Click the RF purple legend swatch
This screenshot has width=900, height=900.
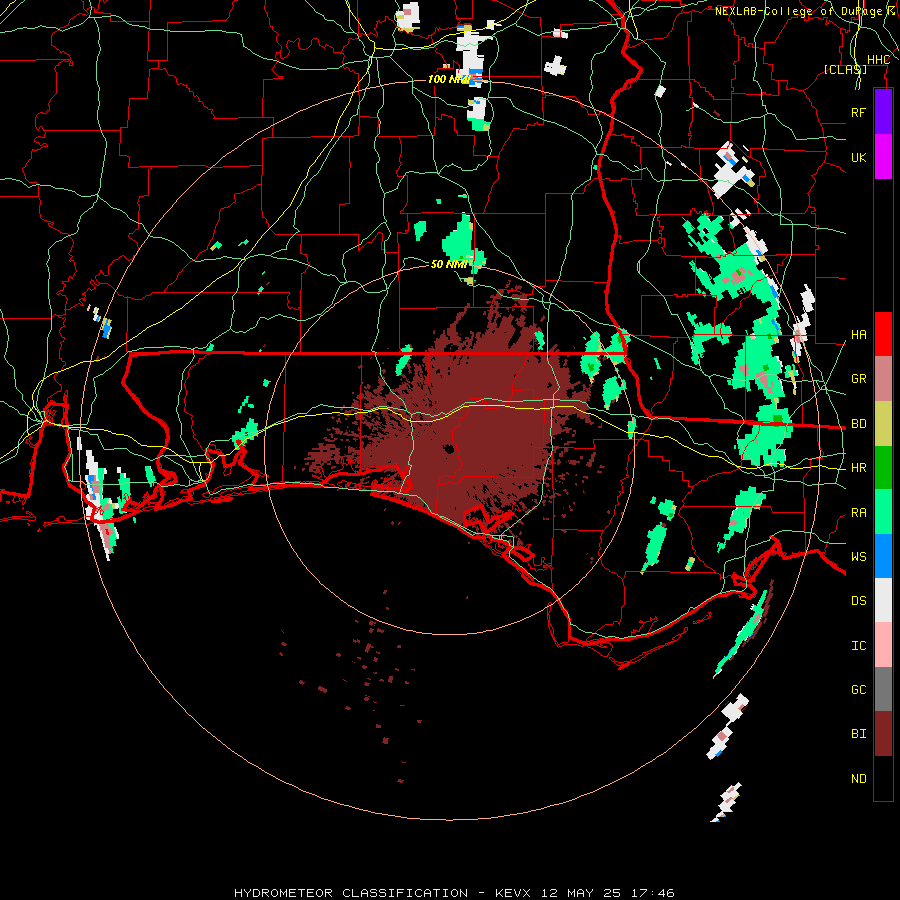tap(883, 112)
